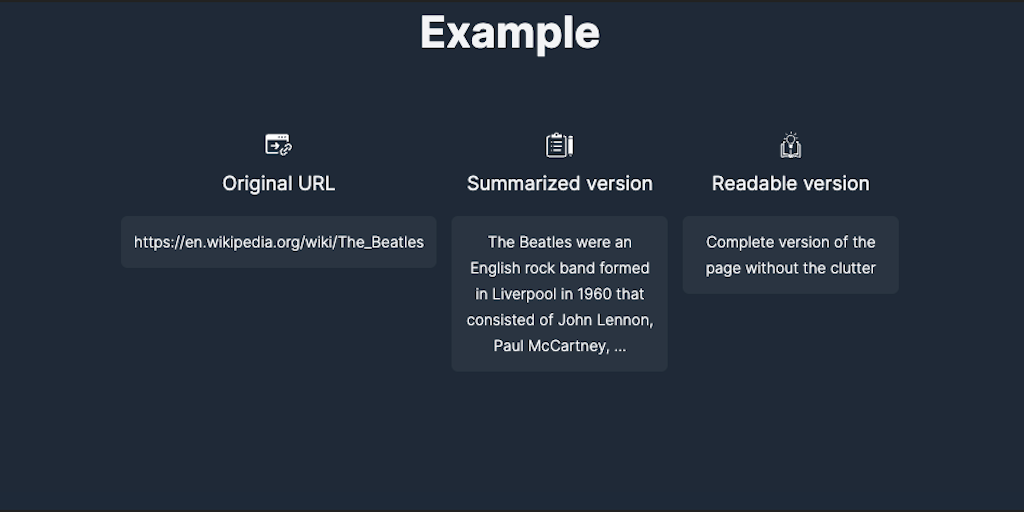Click "English rock band formed" text line
The image size is (1024, 512).
coord(559,268)
